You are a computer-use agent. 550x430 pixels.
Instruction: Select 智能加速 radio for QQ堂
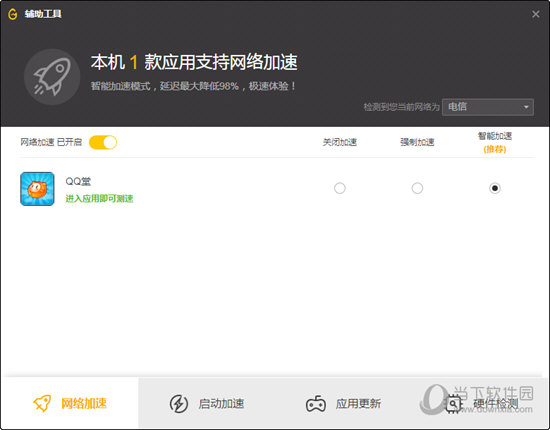495,188
